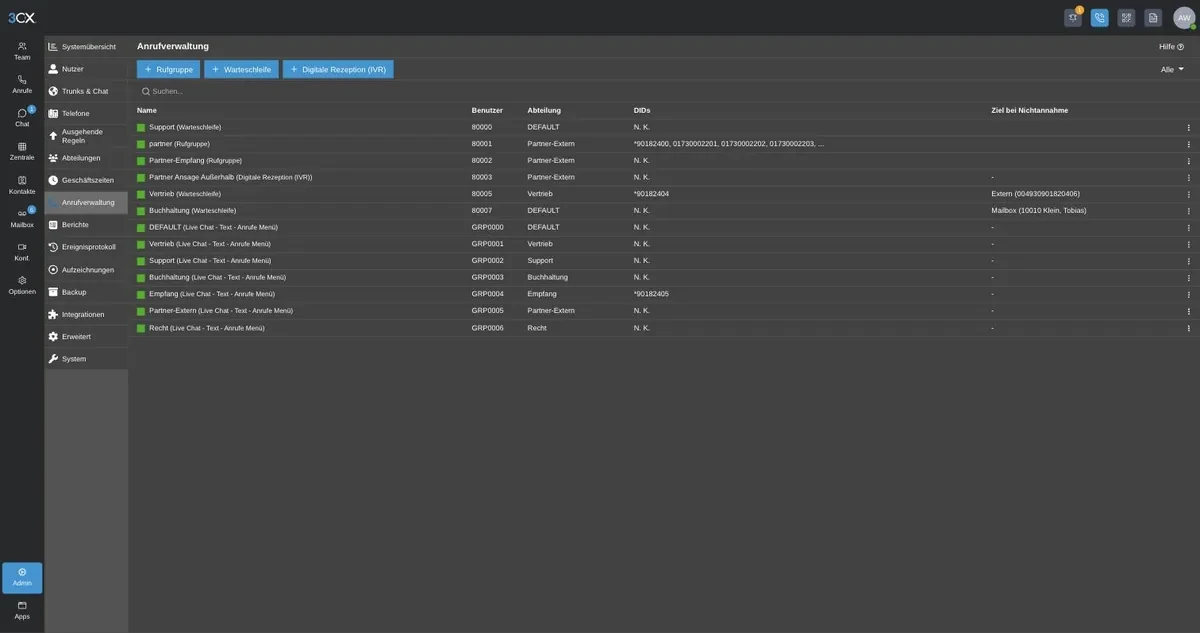Expand the Alle filter dropdown

click(1172, 69)
